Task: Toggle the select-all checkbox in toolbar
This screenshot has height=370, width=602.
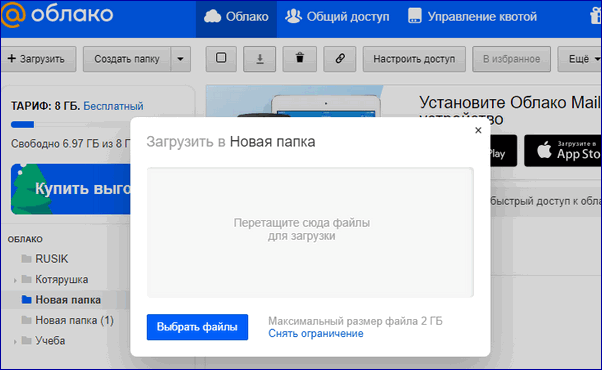Action: coord(221,59)
